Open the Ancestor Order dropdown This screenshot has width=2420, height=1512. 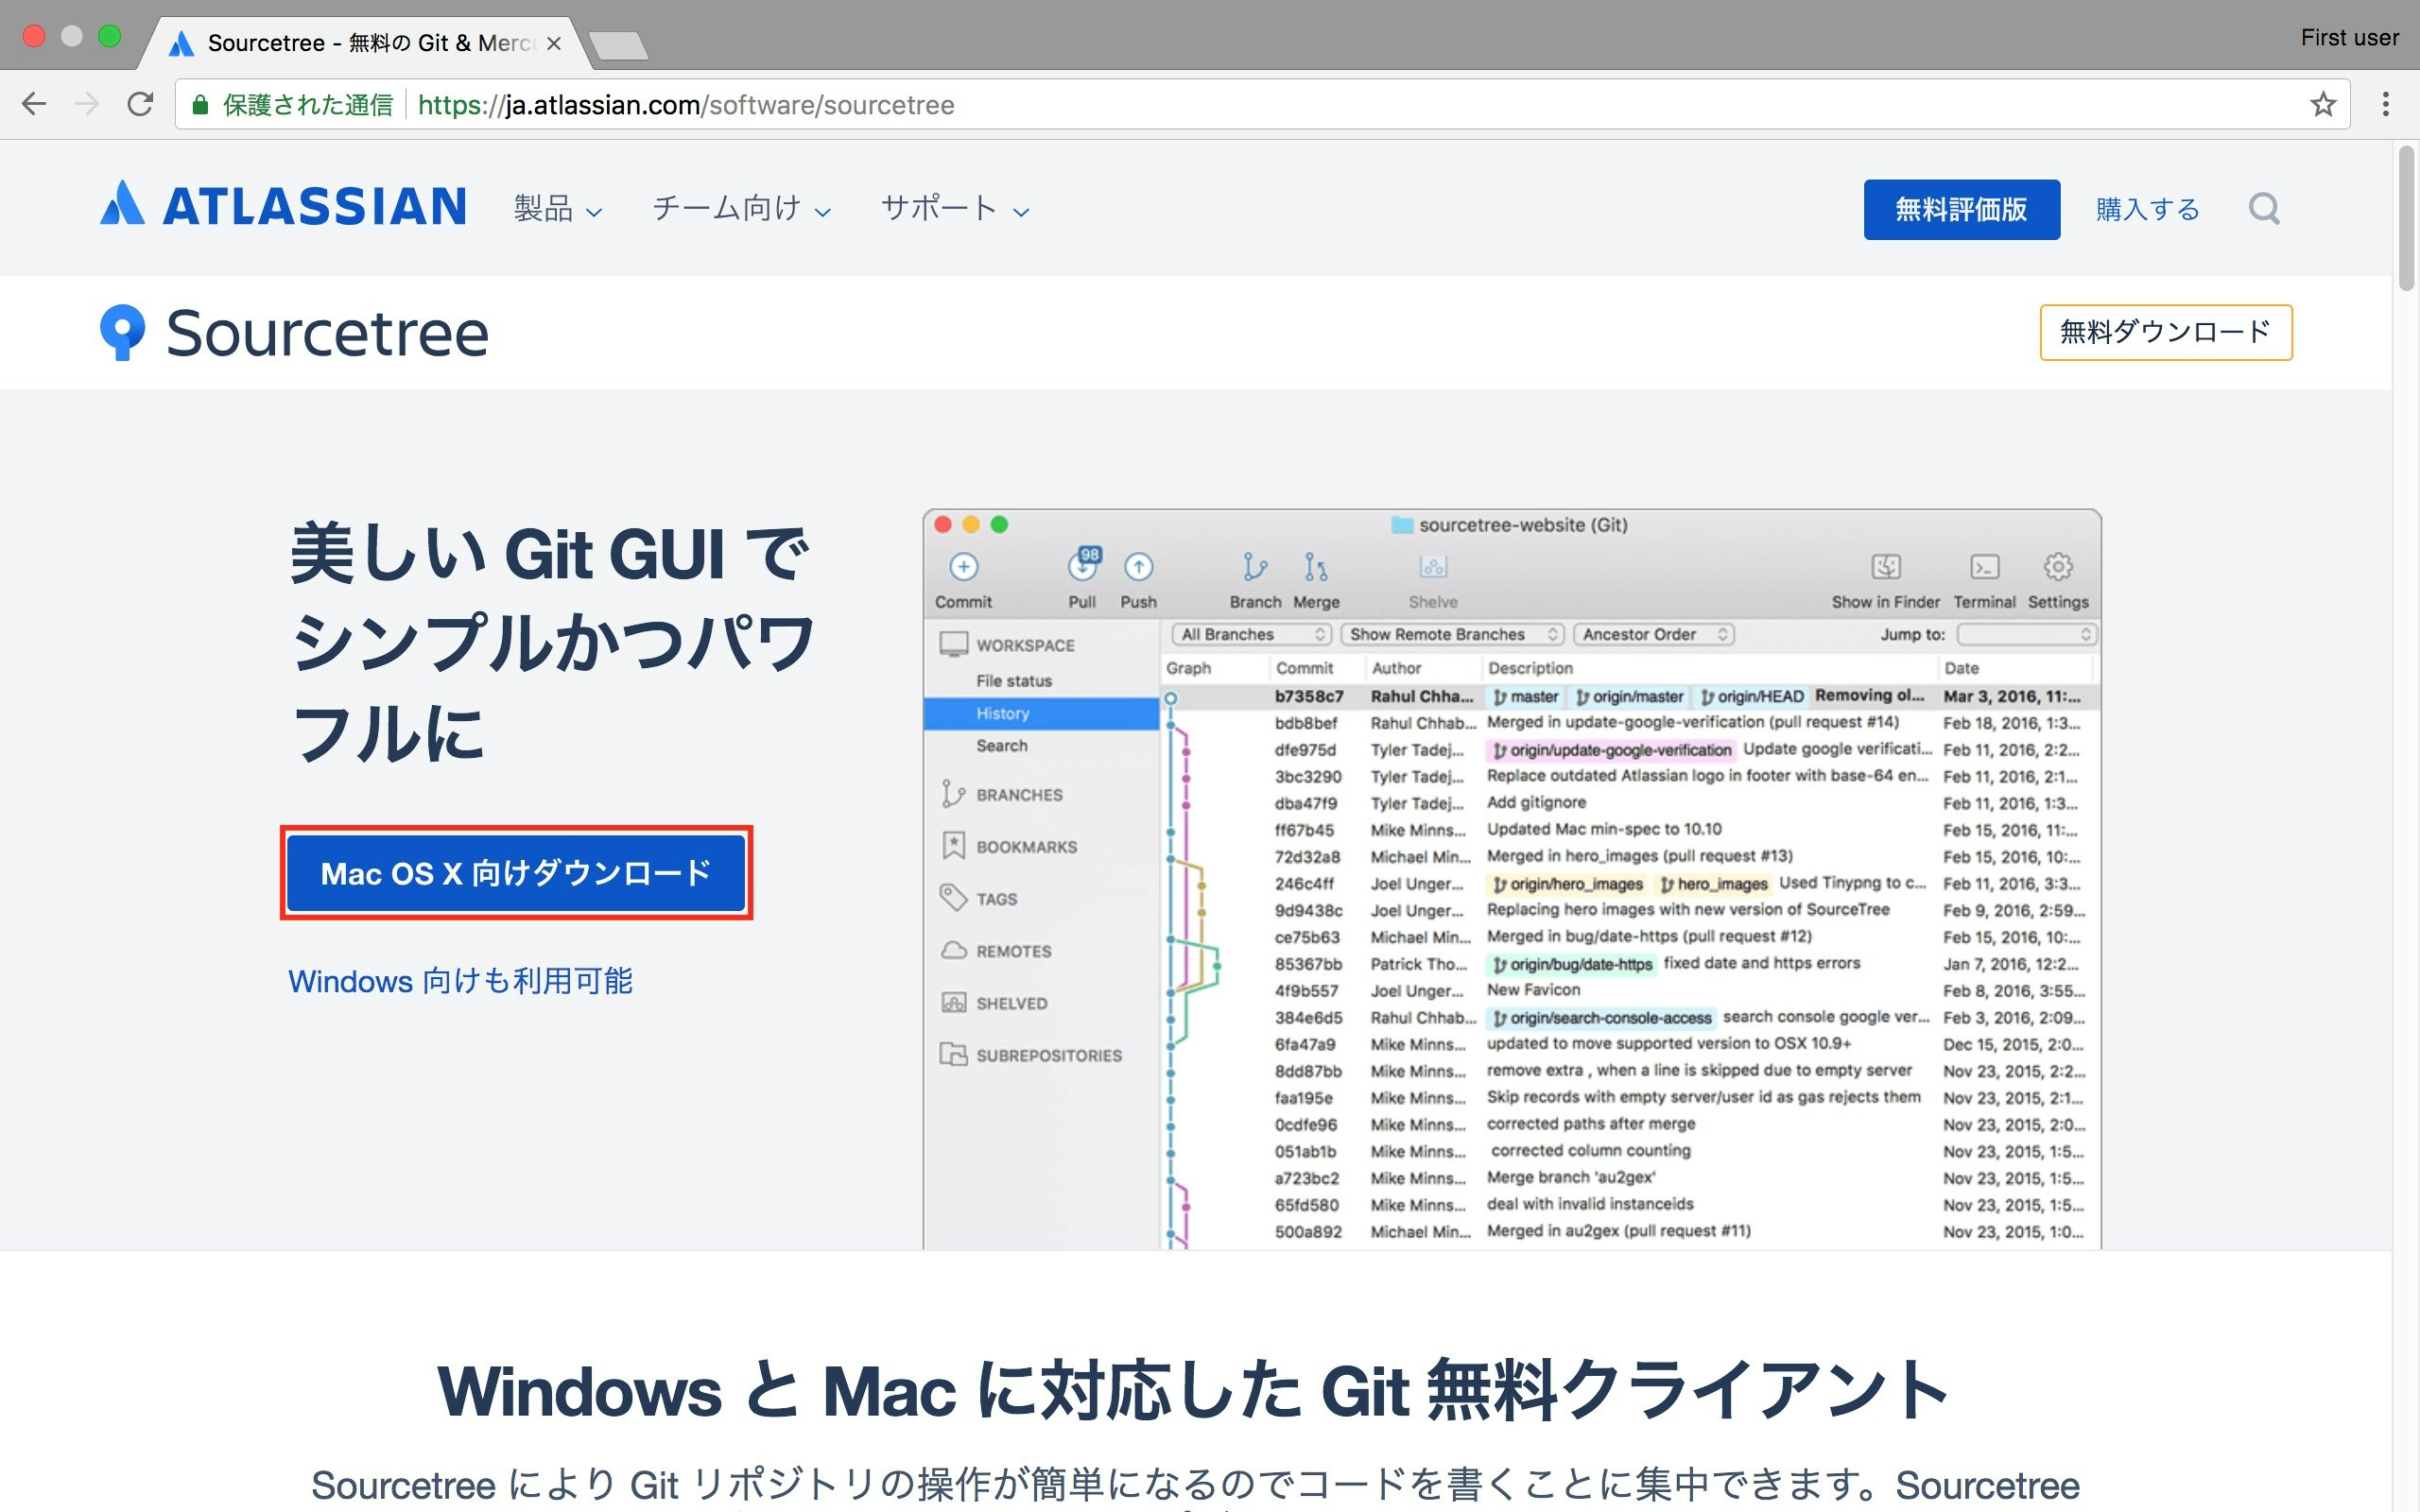tap(1653, 634)
